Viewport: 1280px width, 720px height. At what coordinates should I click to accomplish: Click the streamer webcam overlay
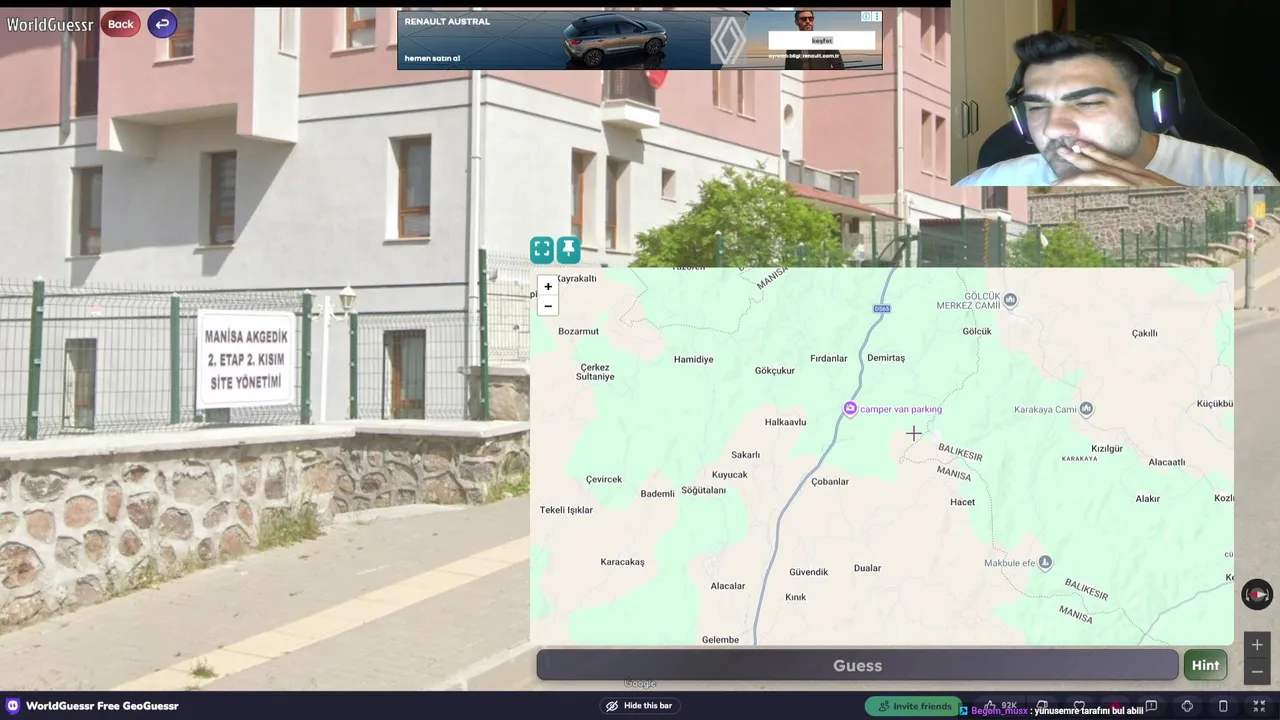tap(1115, 93)
